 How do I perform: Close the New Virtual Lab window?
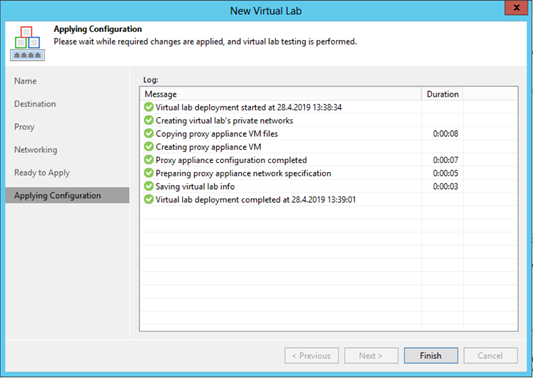coord(516,8)
